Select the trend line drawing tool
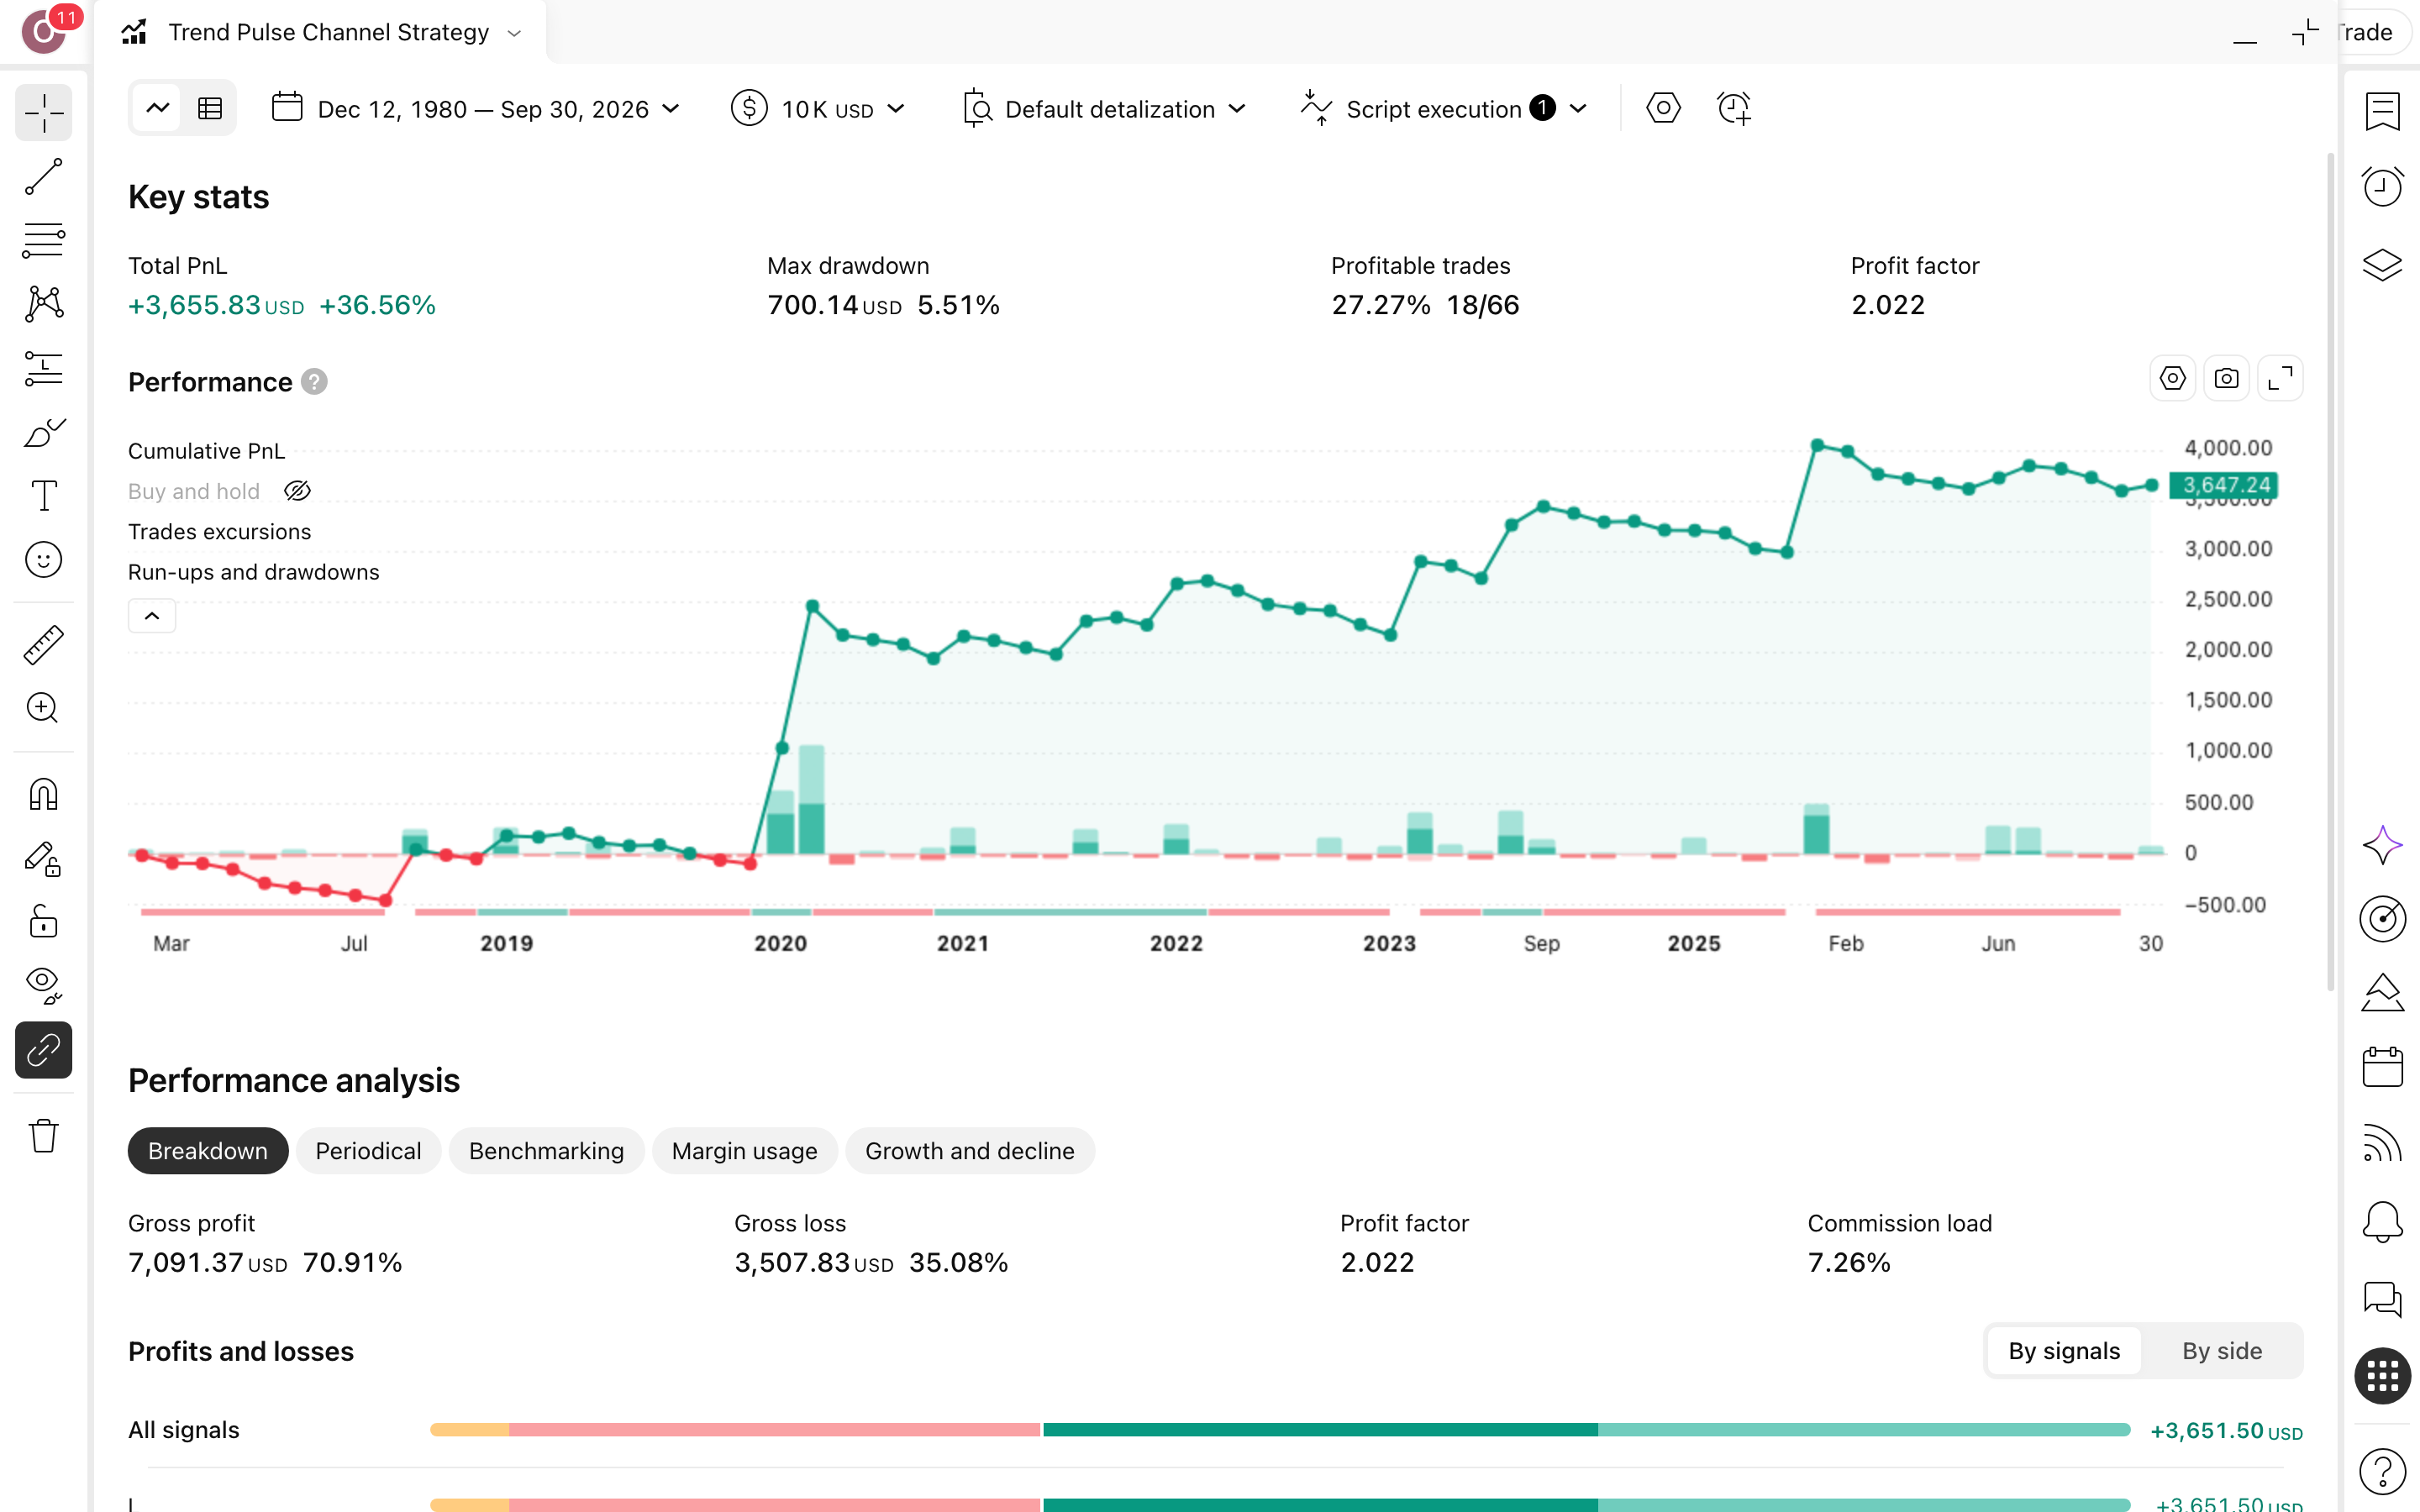 [43, 177]
